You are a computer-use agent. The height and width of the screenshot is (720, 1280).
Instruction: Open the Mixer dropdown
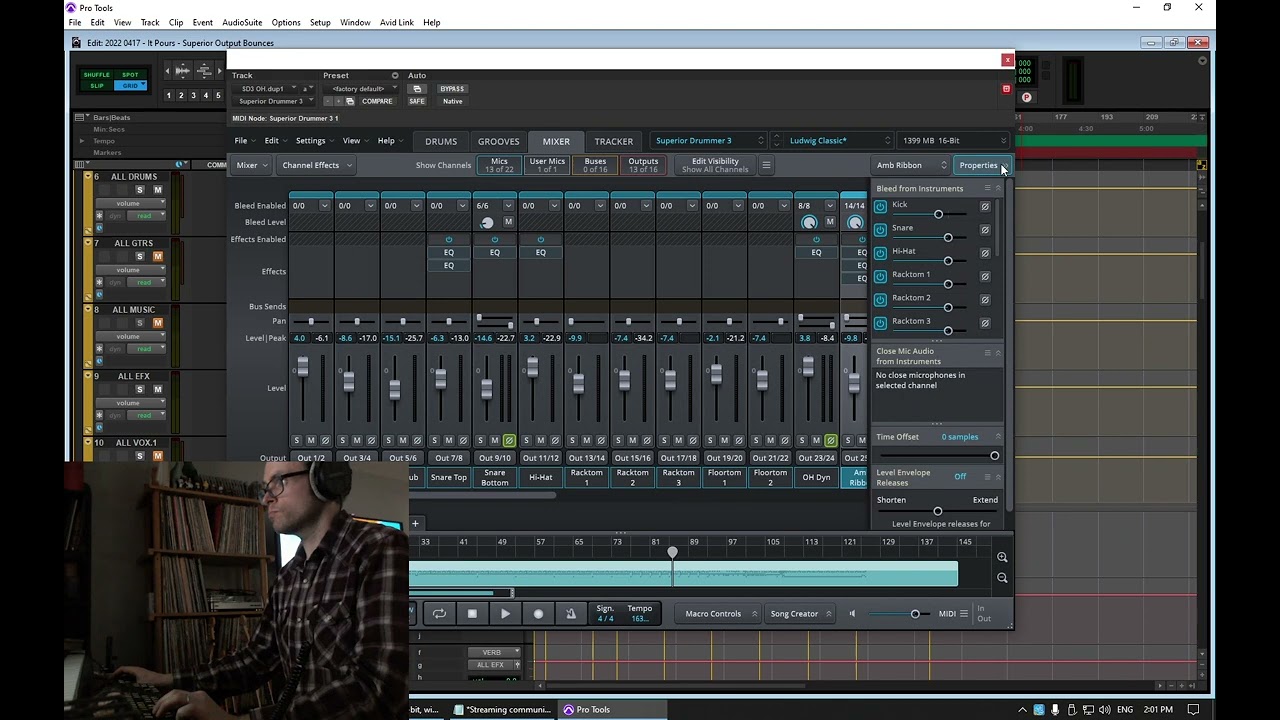pos(252,165)
